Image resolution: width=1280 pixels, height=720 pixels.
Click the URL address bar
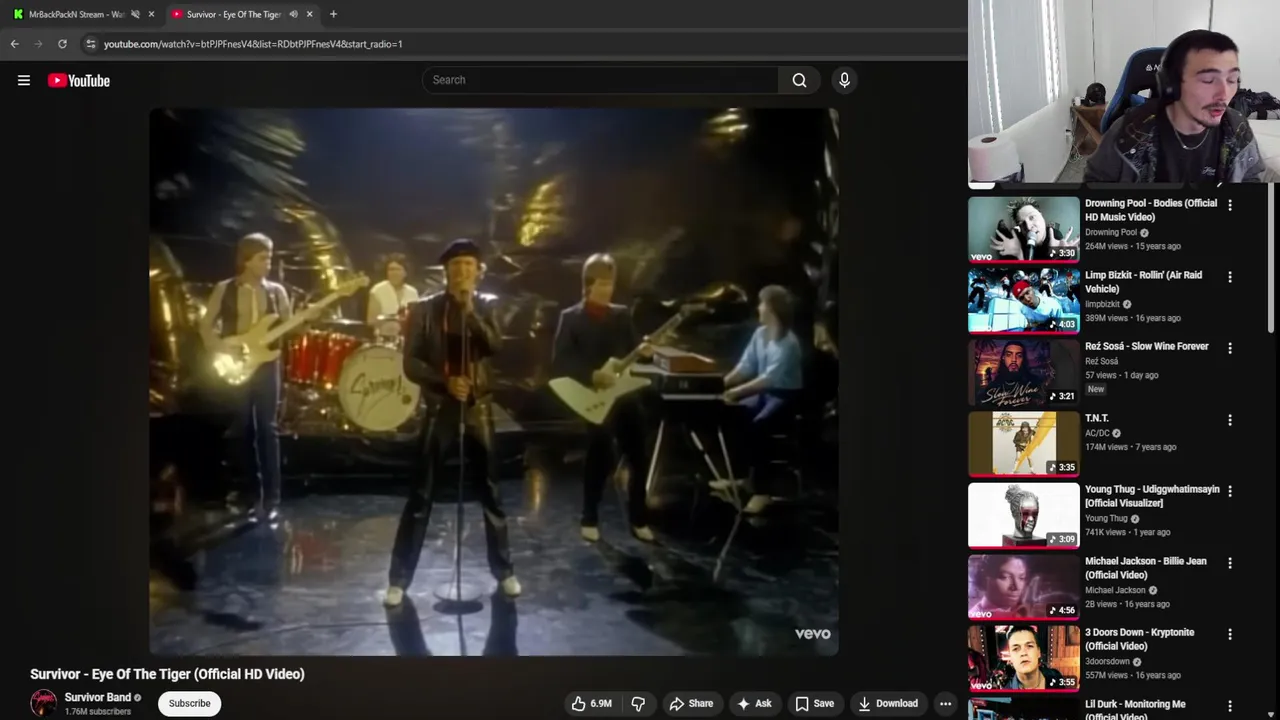click(x=520, y=44)
